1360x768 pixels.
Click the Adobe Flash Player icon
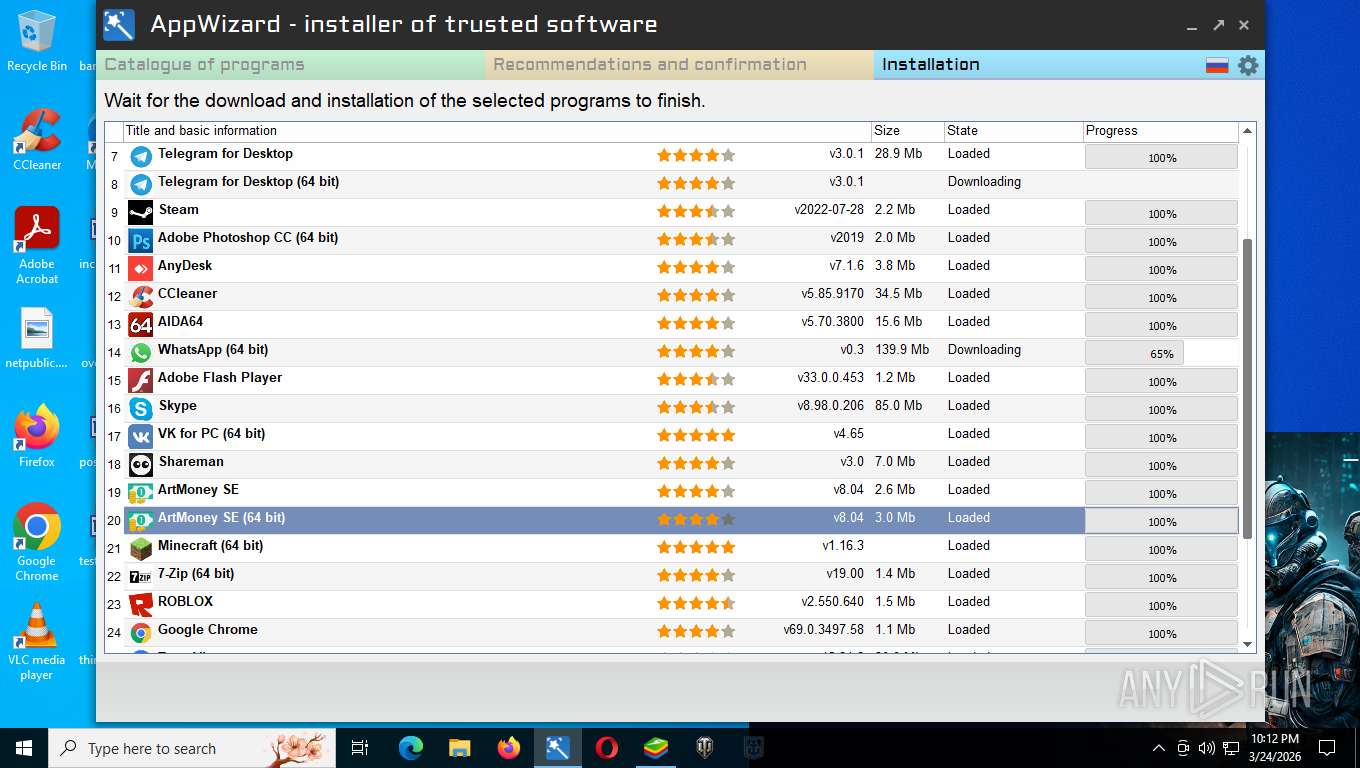(141, 380)
